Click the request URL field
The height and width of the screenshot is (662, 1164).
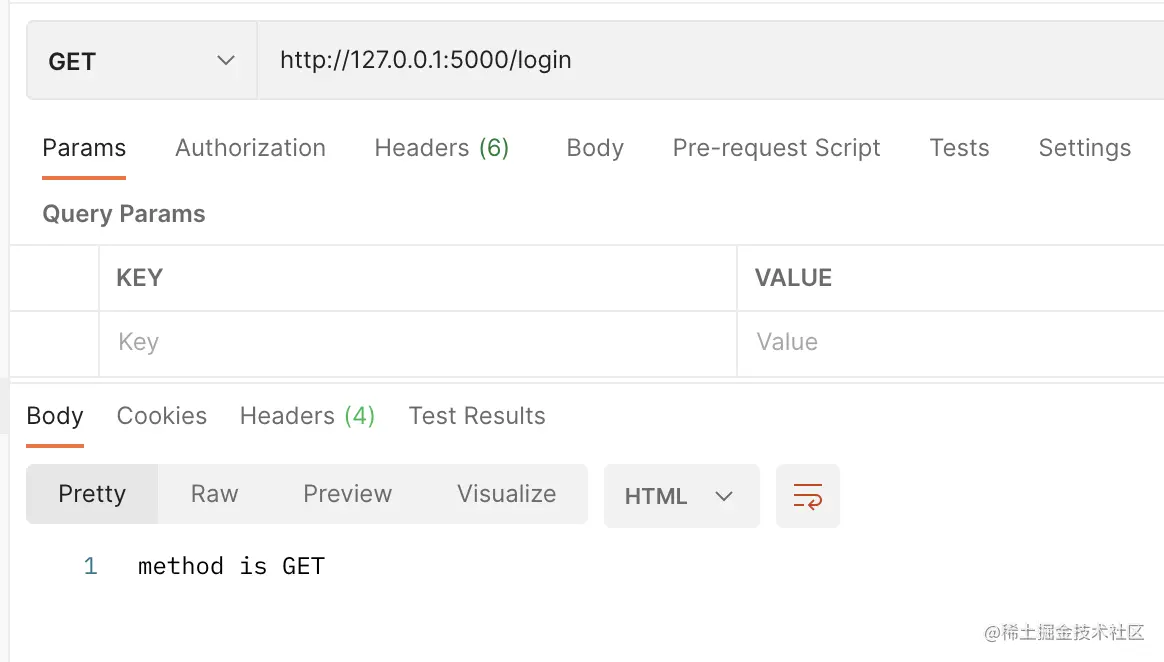coord(700,61)
